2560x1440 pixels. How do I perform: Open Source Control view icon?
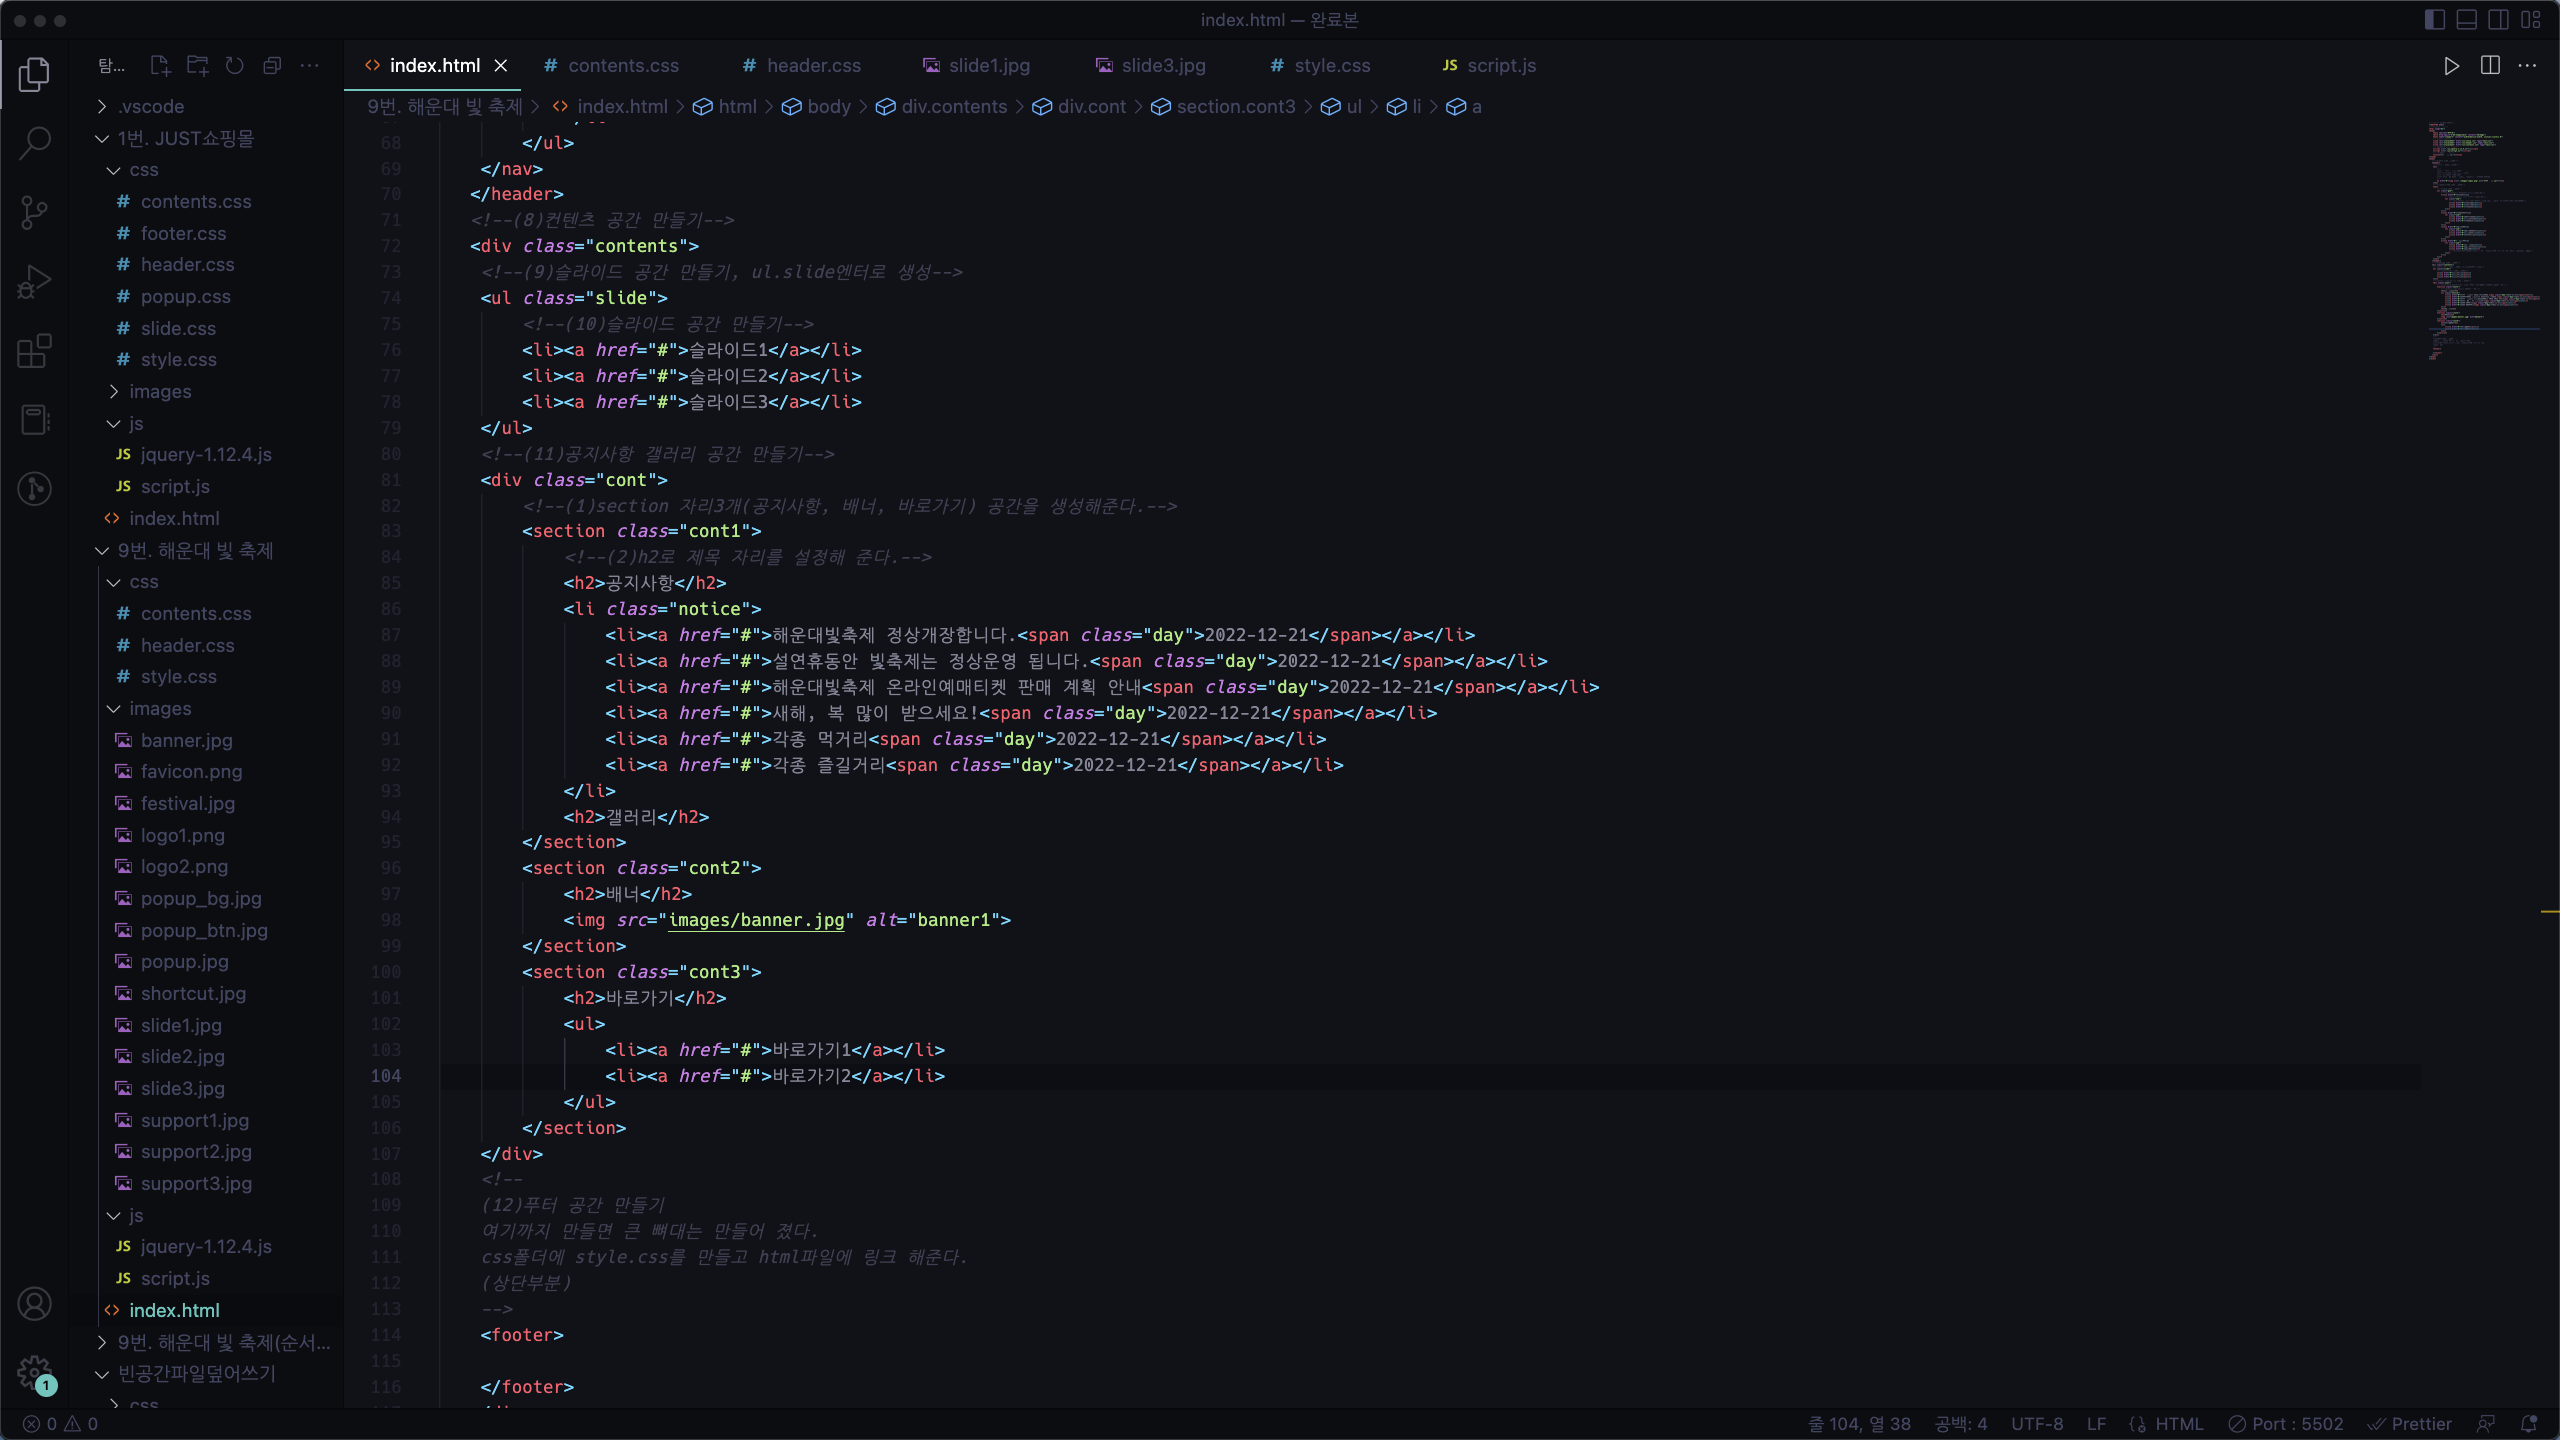tap(35, 212)
